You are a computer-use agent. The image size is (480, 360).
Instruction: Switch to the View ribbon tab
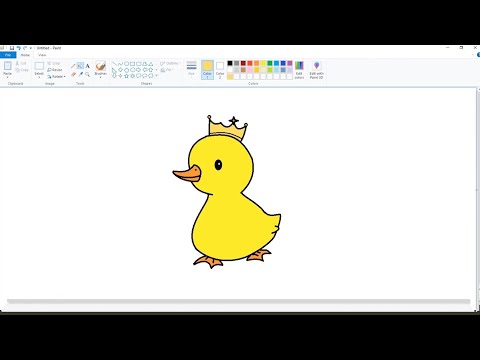point(42,55)
